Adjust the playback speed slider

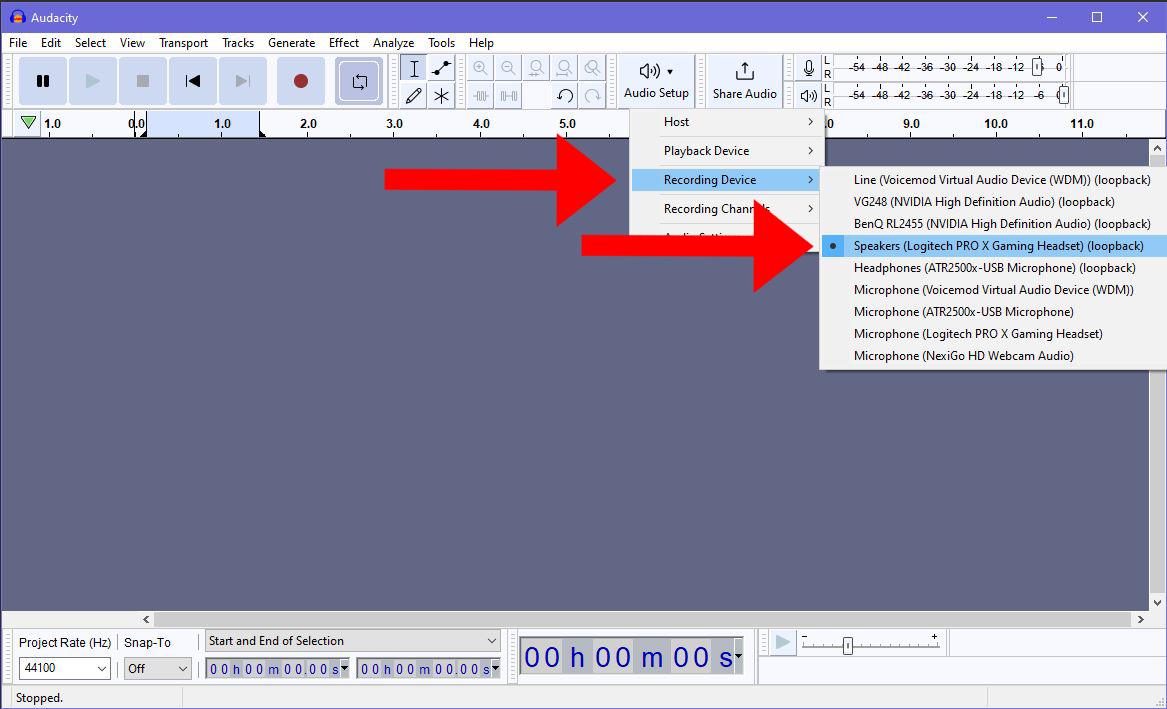point(847,646)
